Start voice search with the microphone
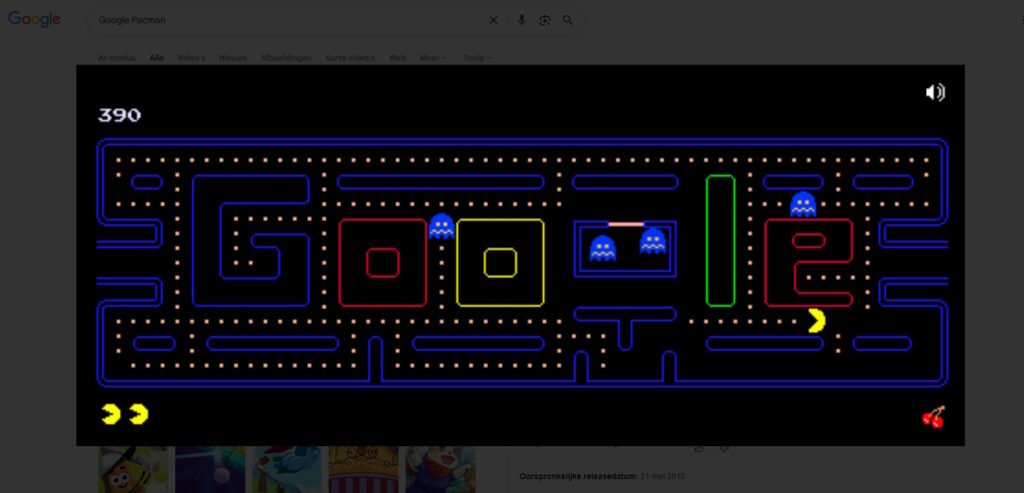The width and height of the screenshot is (1024, 493). [521, 20]
